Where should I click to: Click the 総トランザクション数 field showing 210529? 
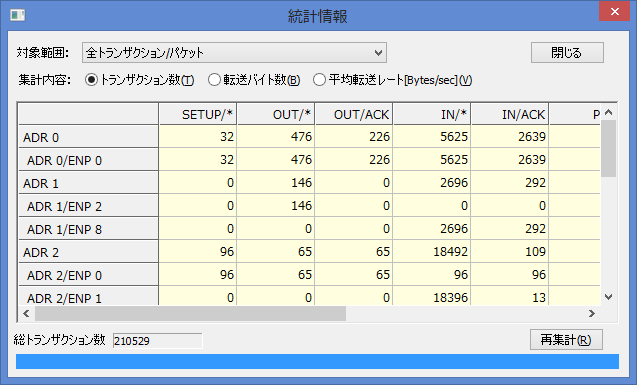(x=157, y=341)
